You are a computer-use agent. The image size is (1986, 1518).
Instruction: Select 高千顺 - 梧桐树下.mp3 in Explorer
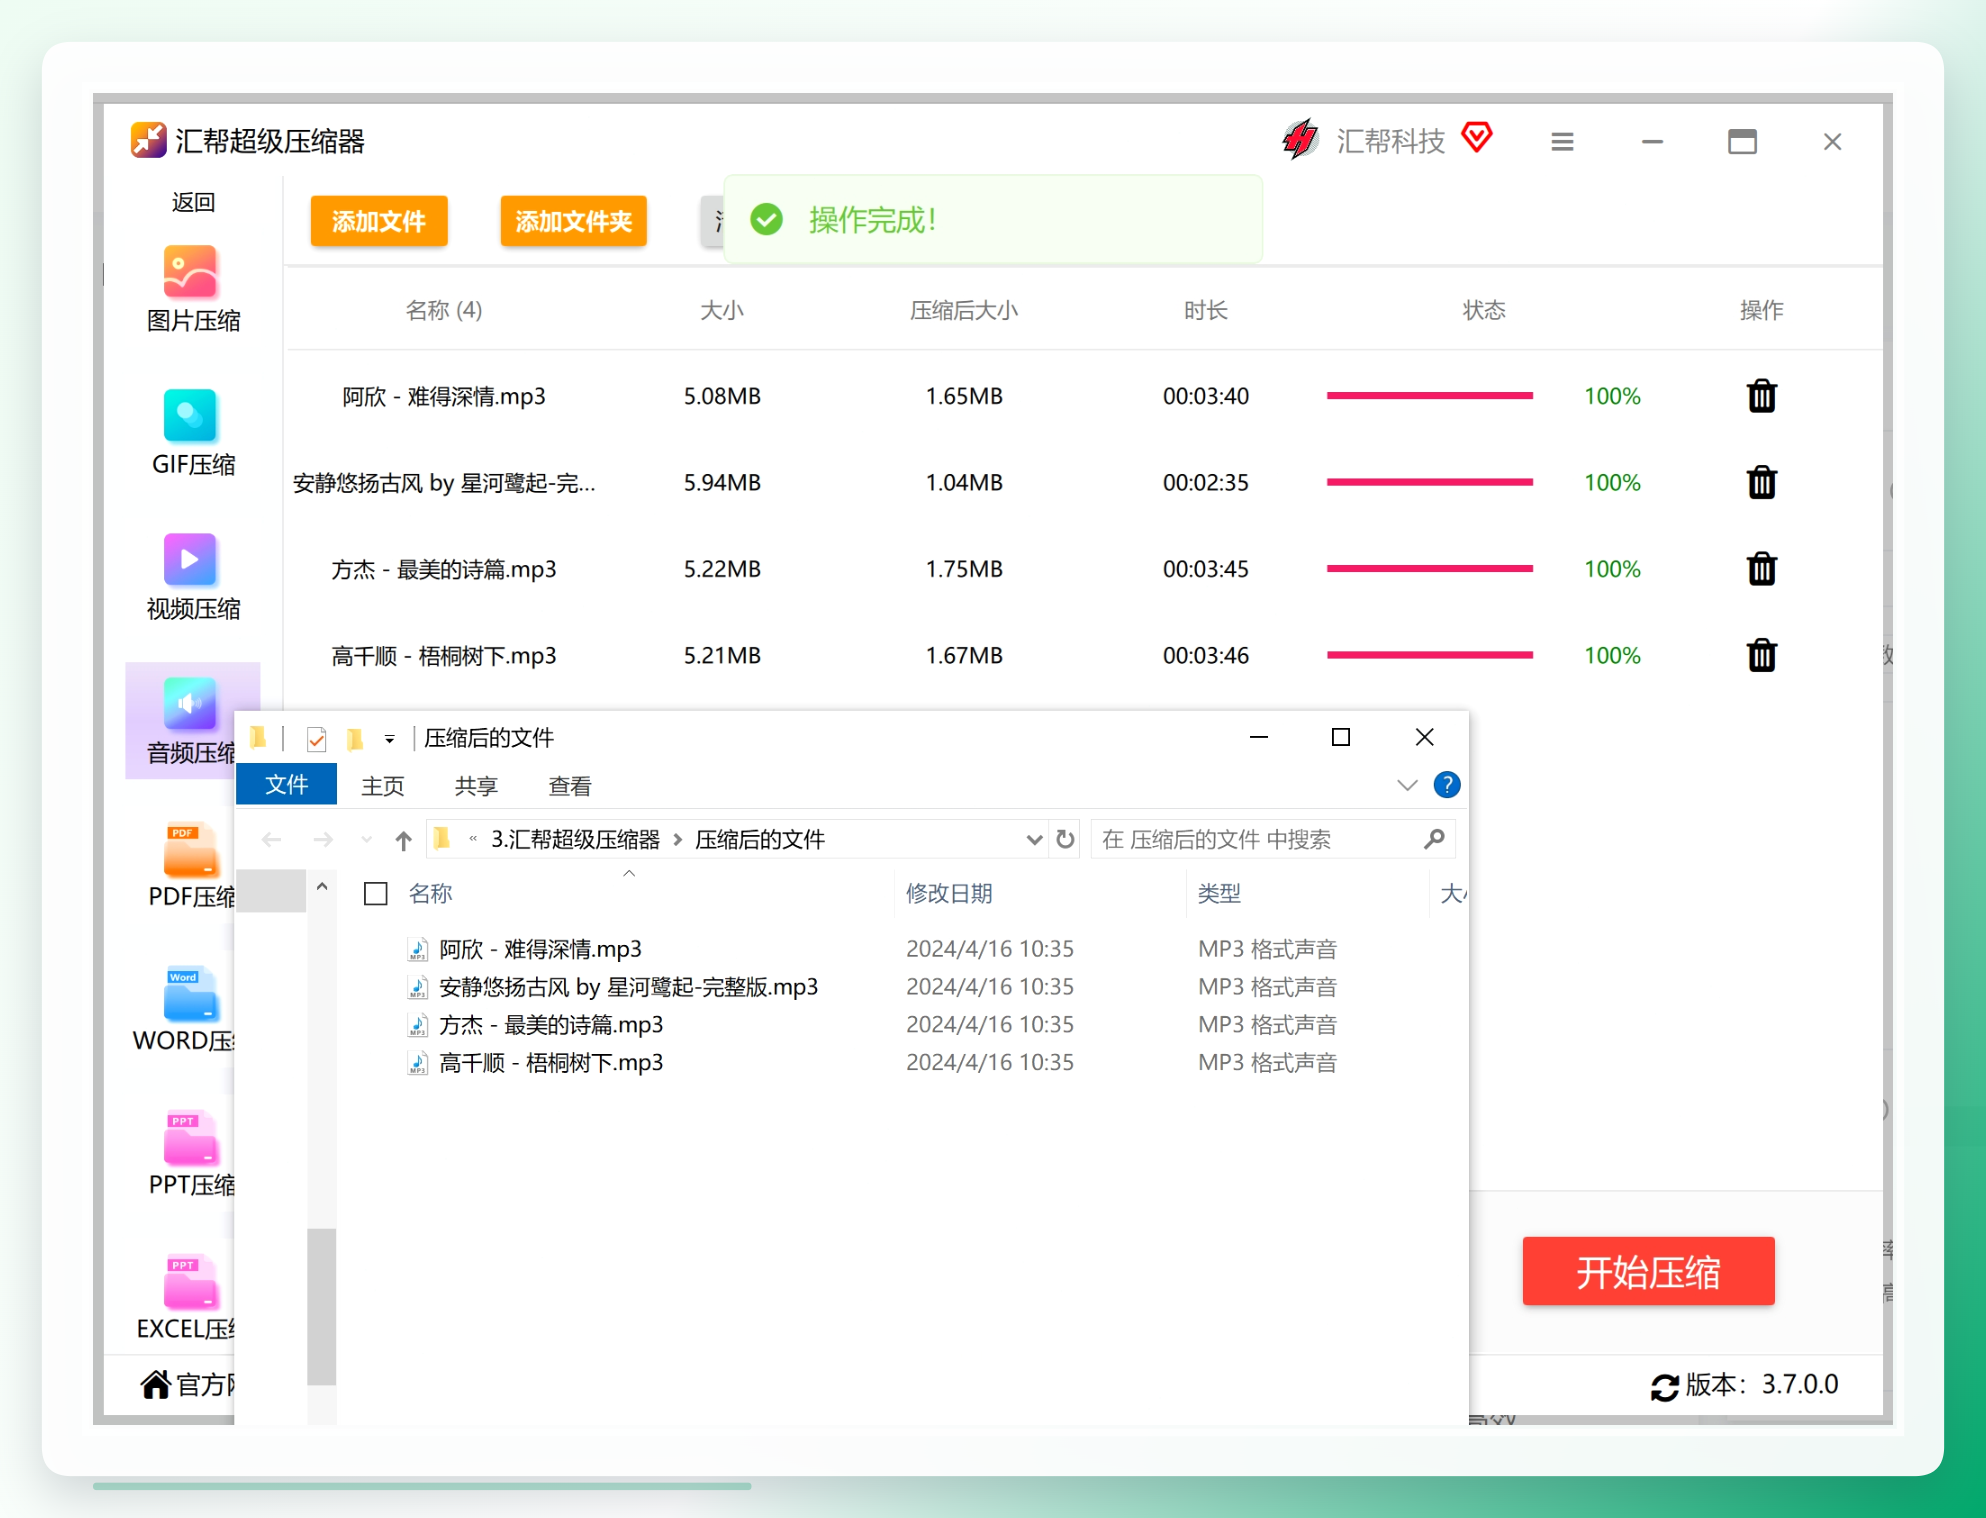pos(551,1063)
